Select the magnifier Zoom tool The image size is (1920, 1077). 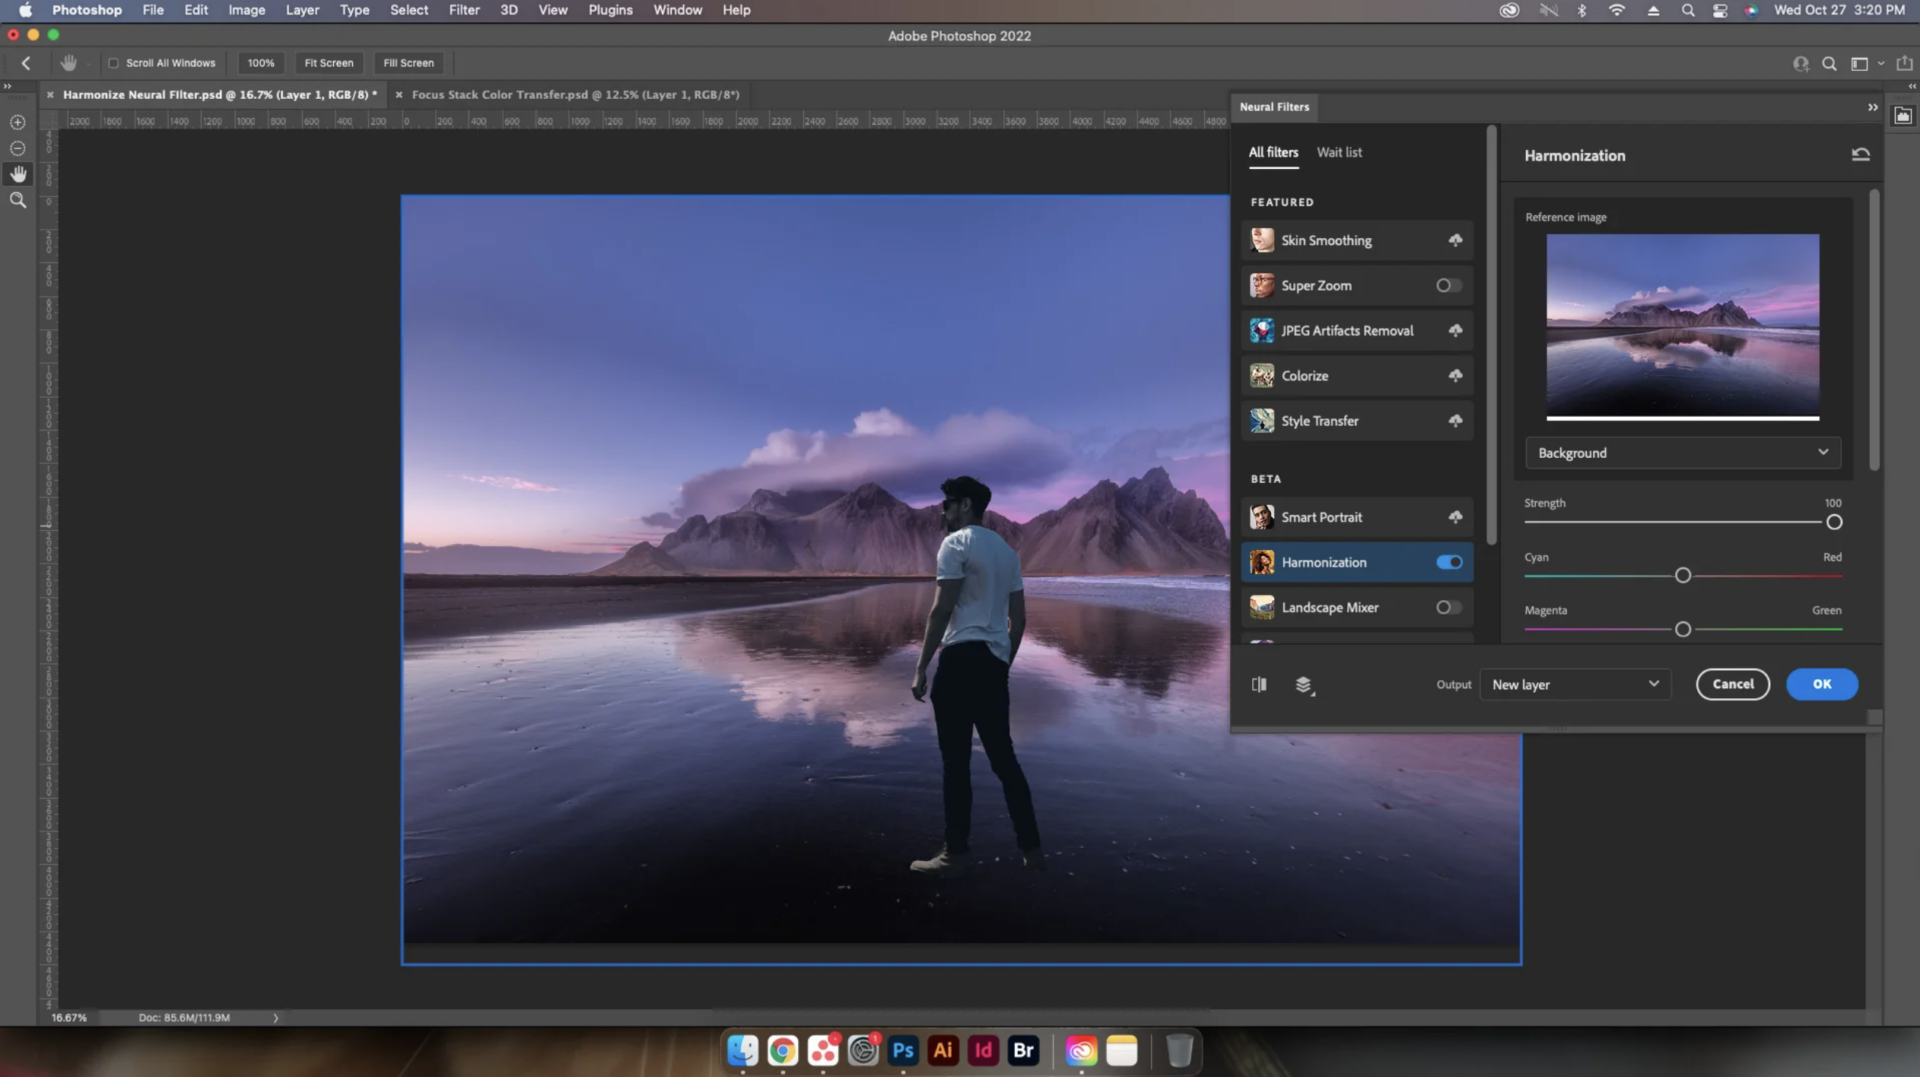click(17, 200)
